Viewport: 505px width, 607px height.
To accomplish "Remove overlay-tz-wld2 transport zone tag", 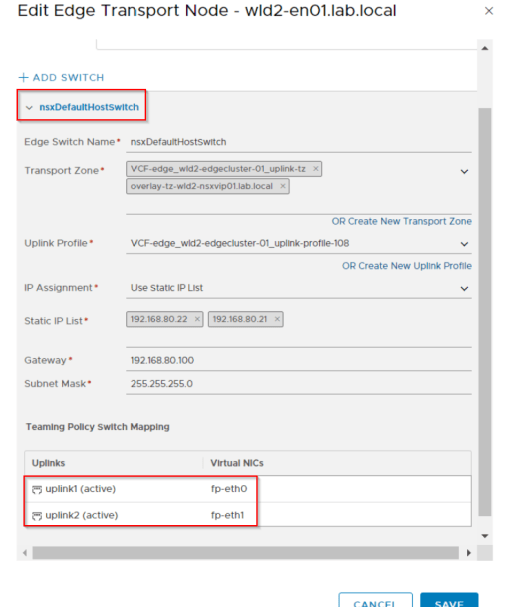I will coord(283,186).
